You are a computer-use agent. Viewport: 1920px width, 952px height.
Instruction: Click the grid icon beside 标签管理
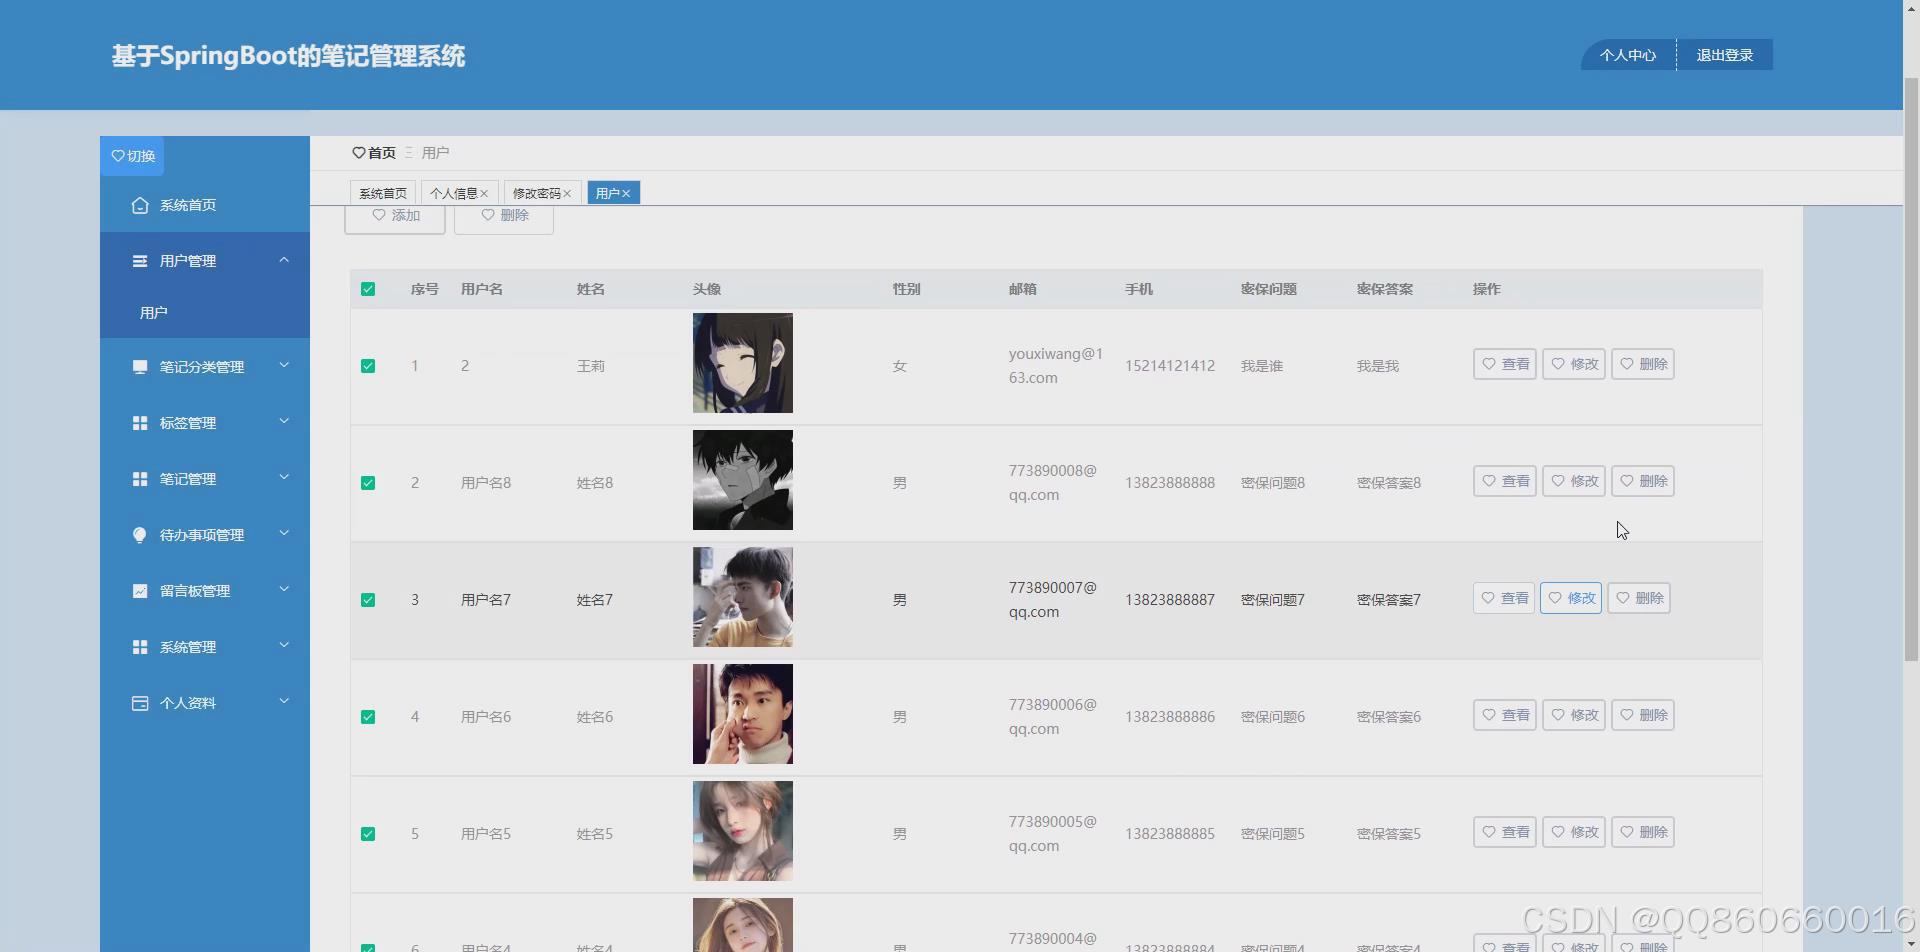(140, 423)
